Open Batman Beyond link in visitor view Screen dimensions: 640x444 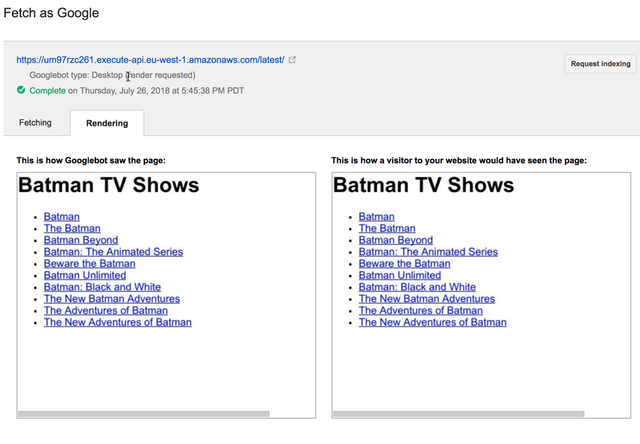click(396, 240)
